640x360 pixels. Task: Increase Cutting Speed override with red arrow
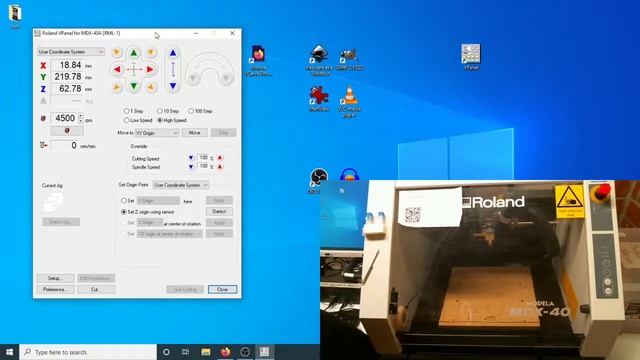(x=220, y=158)
